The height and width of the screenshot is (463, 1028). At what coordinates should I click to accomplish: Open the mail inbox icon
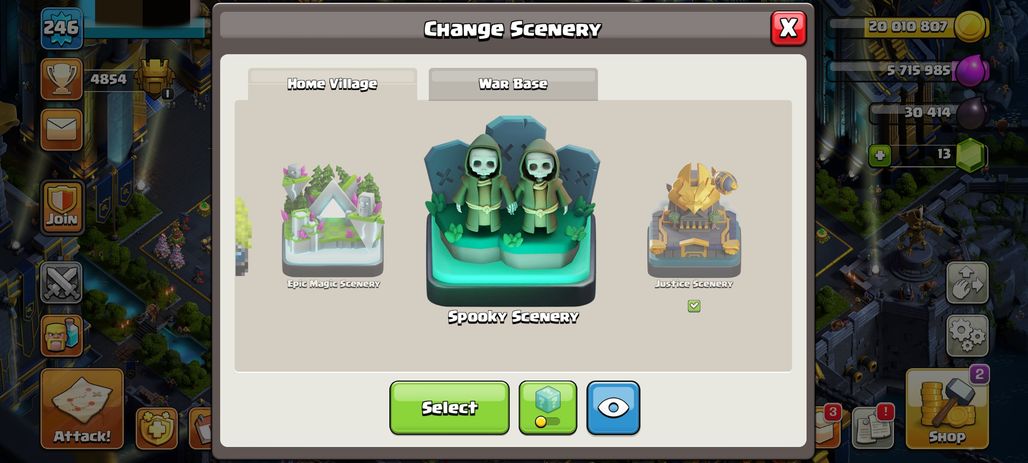pyautogui.click(x=62, y=129)
